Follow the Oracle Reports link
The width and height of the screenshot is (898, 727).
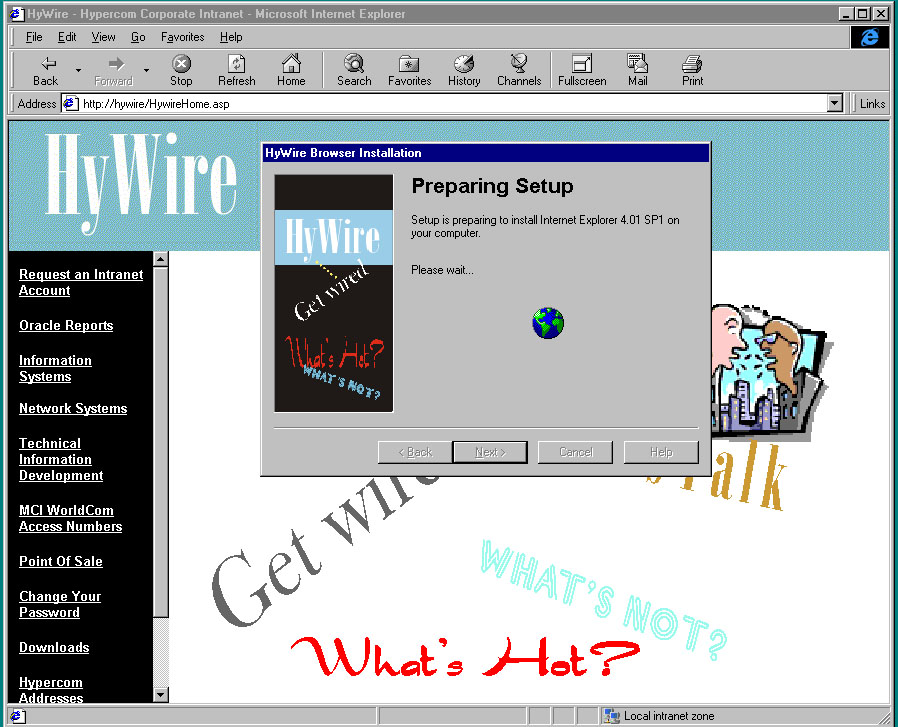66,326
